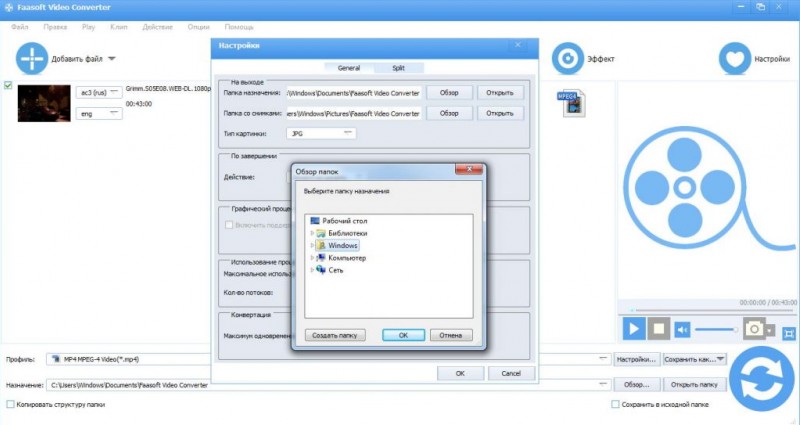Click Обзор next to Папка со снимками

[449, 113]
